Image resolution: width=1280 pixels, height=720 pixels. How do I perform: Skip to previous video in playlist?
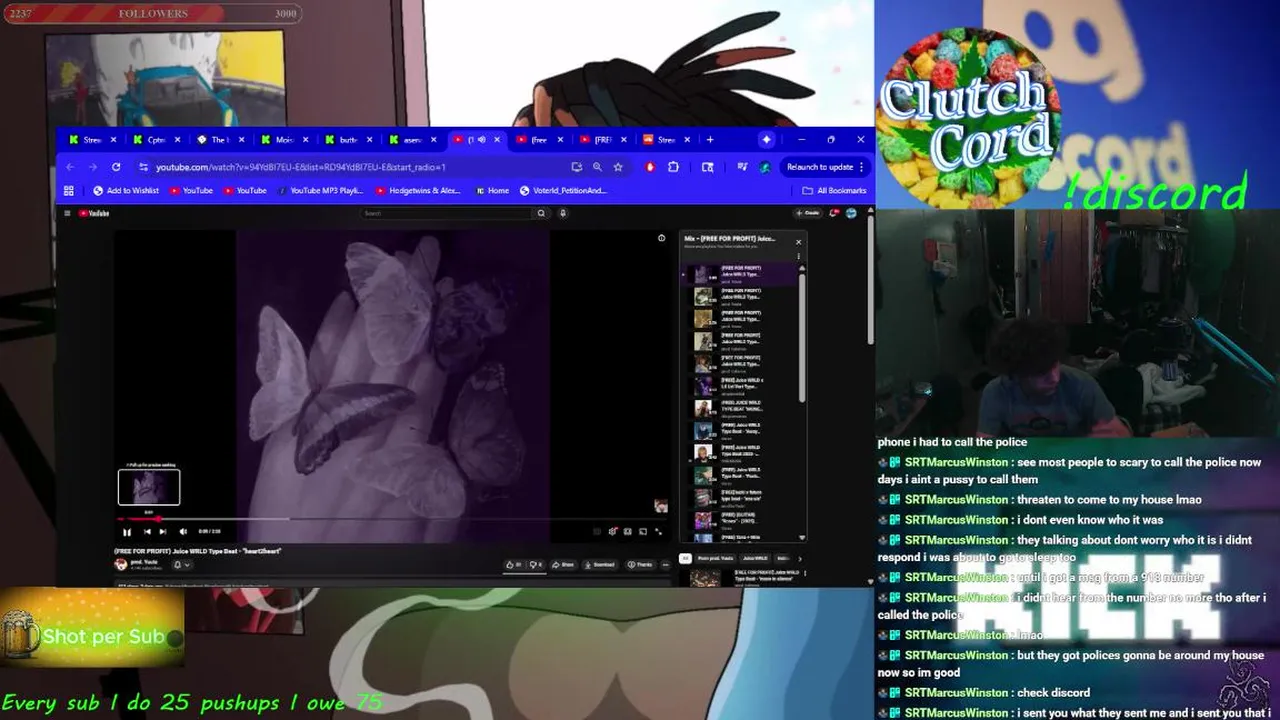[146, 532]
